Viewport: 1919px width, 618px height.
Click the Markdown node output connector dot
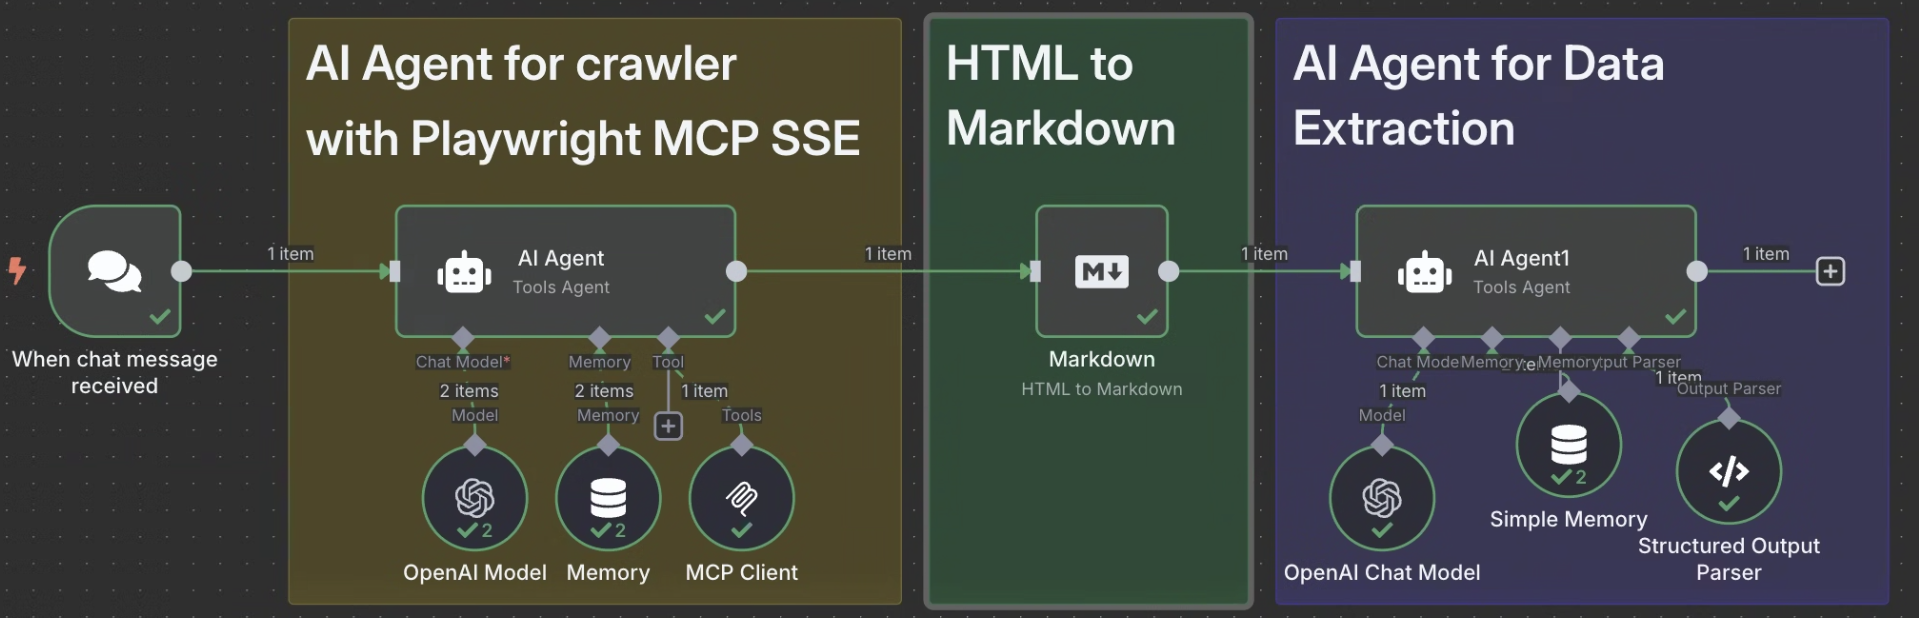click(1168, 271)
